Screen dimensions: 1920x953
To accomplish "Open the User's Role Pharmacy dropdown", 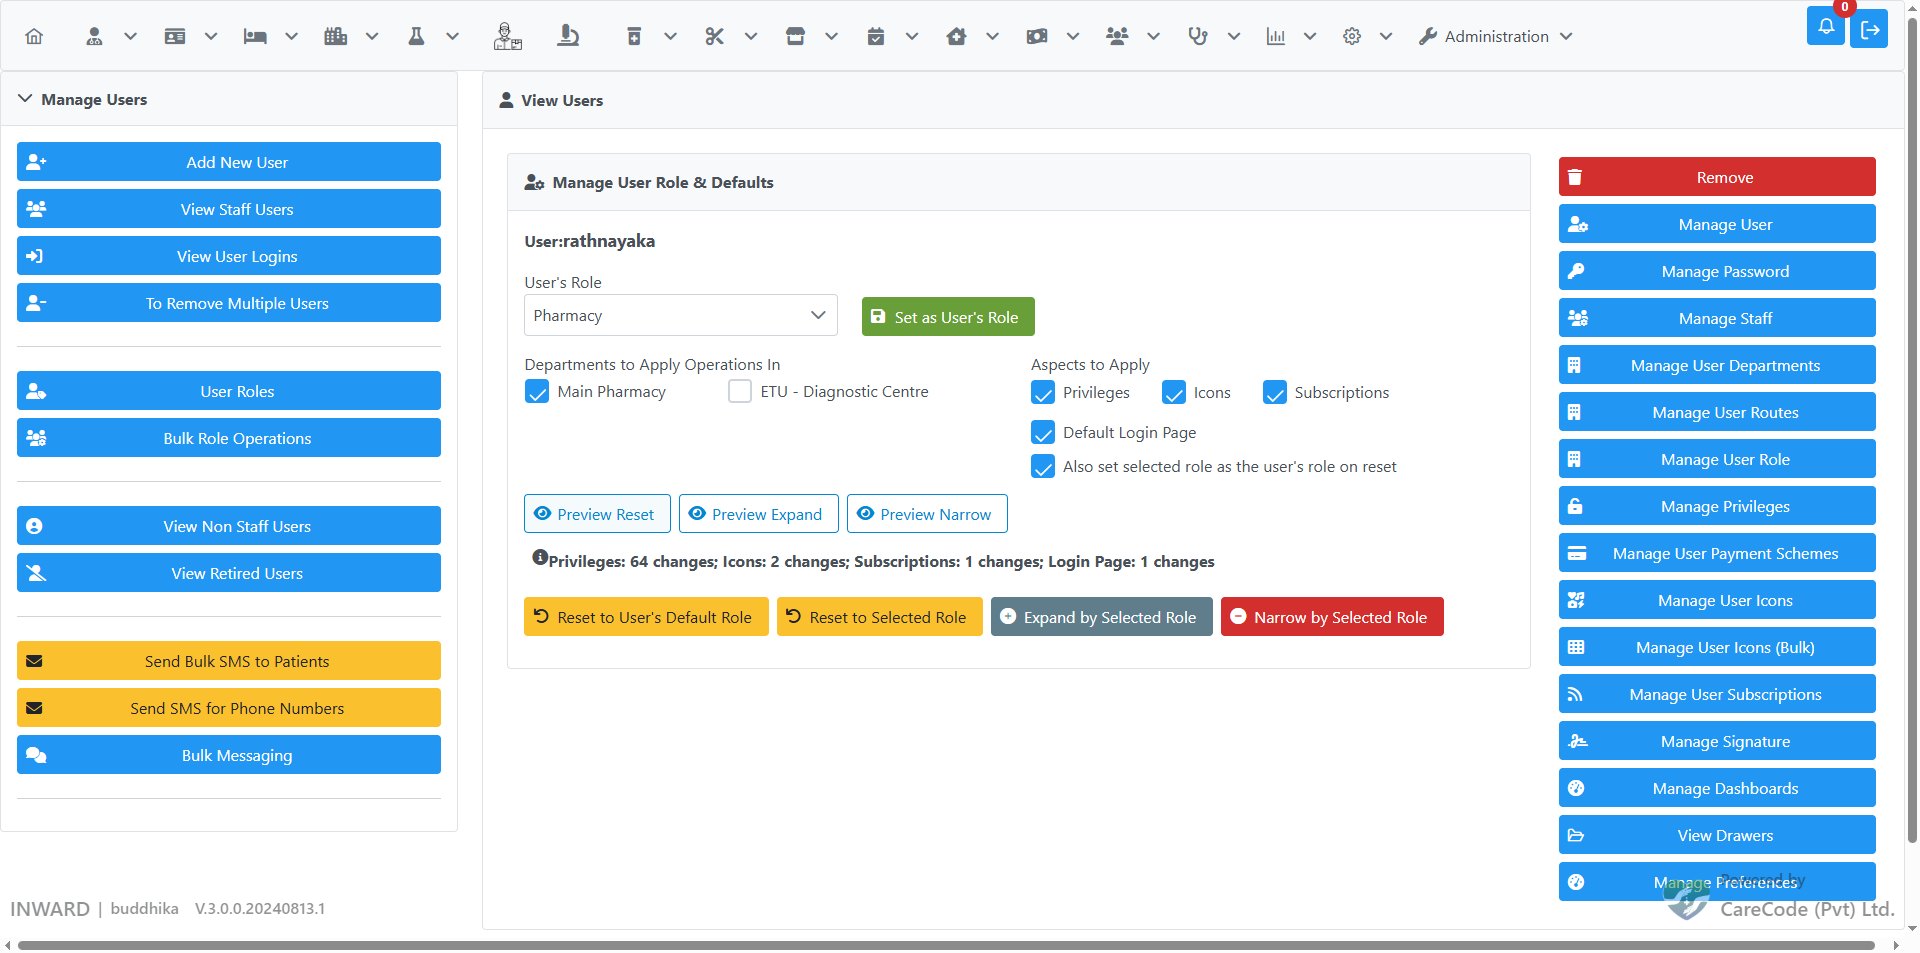I will point(680,315).
